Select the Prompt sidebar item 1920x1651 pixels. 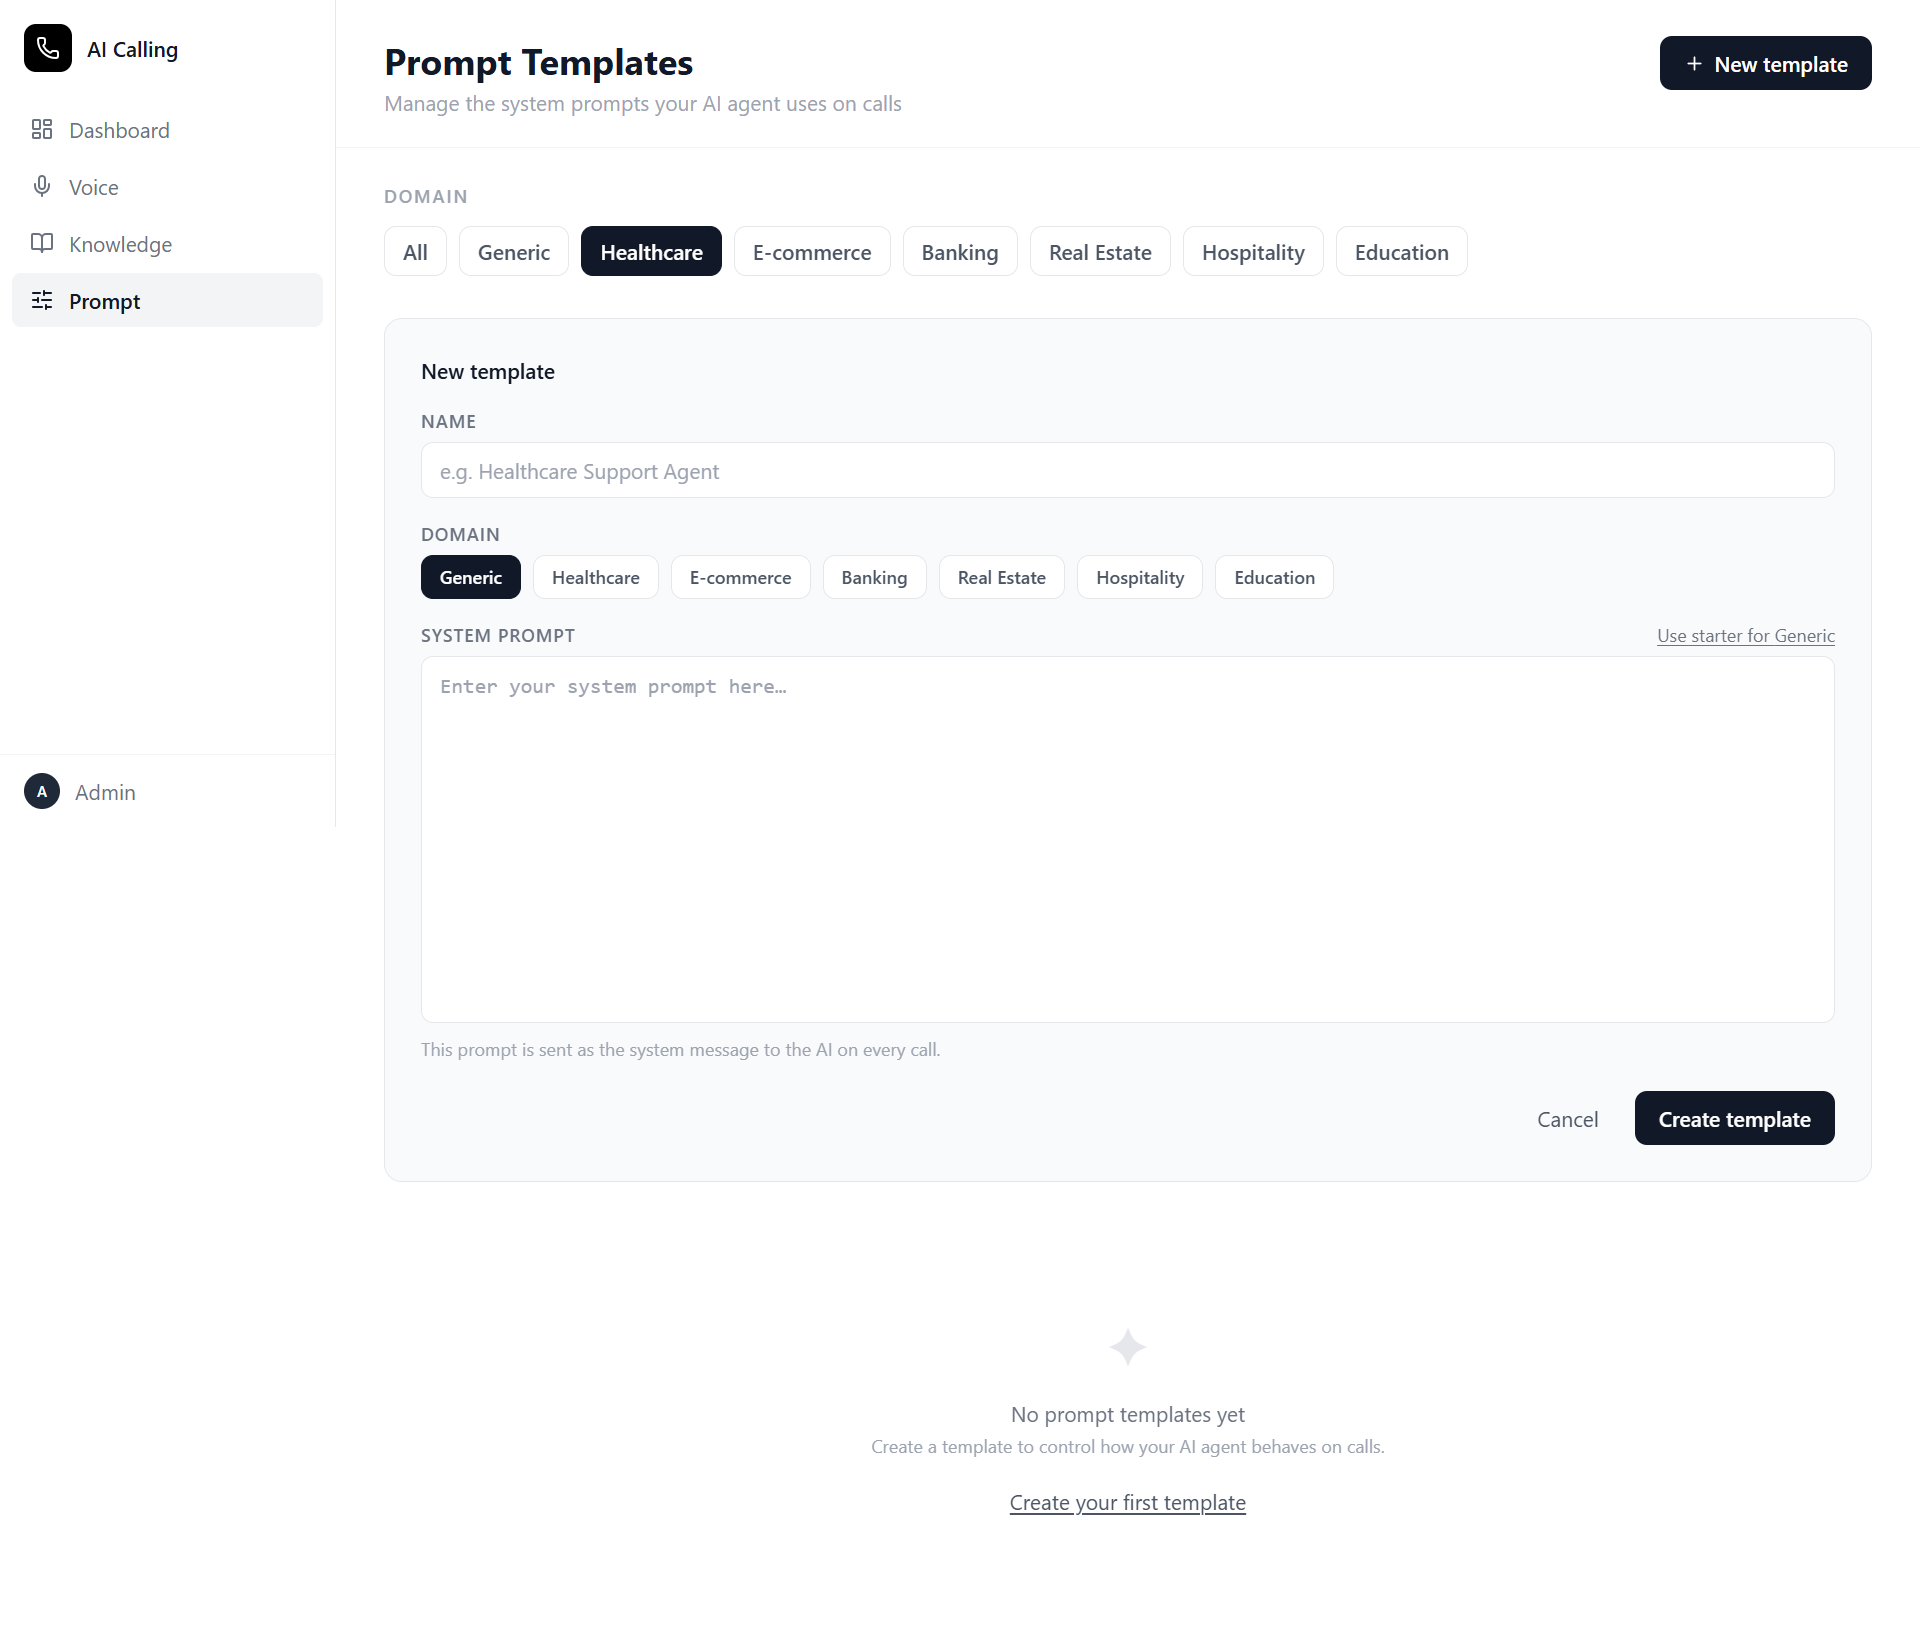(x=167, y=301)
